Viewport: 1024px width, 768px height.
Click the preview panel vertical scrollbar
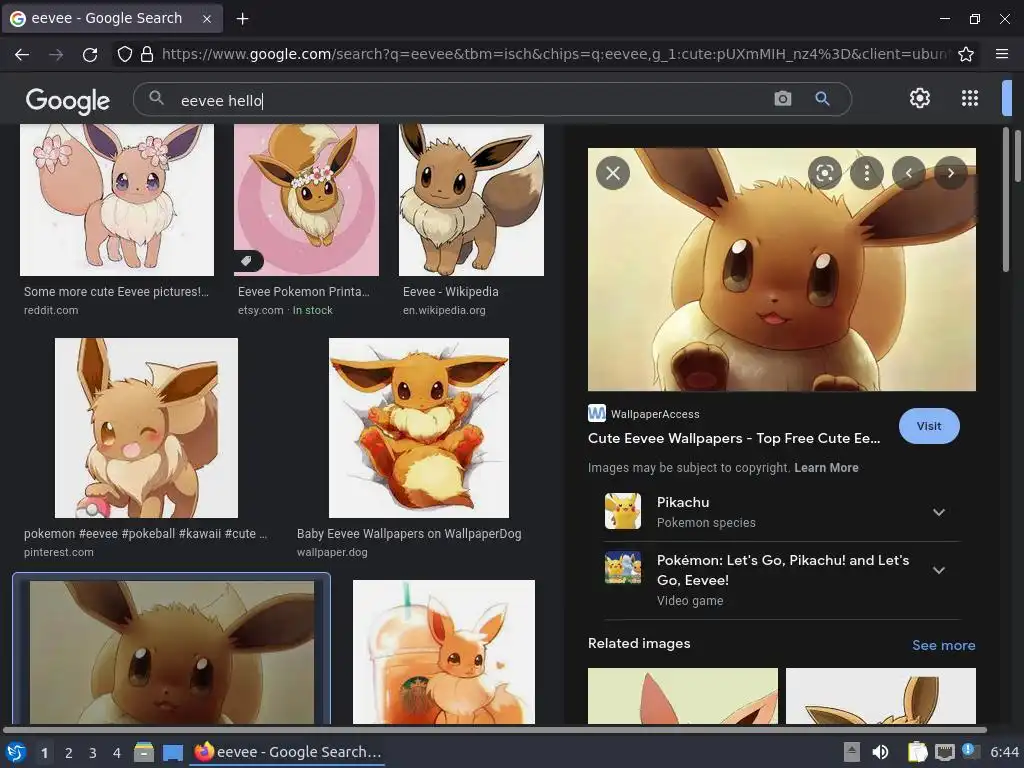pyautogui.click(x=1006, y=200)
